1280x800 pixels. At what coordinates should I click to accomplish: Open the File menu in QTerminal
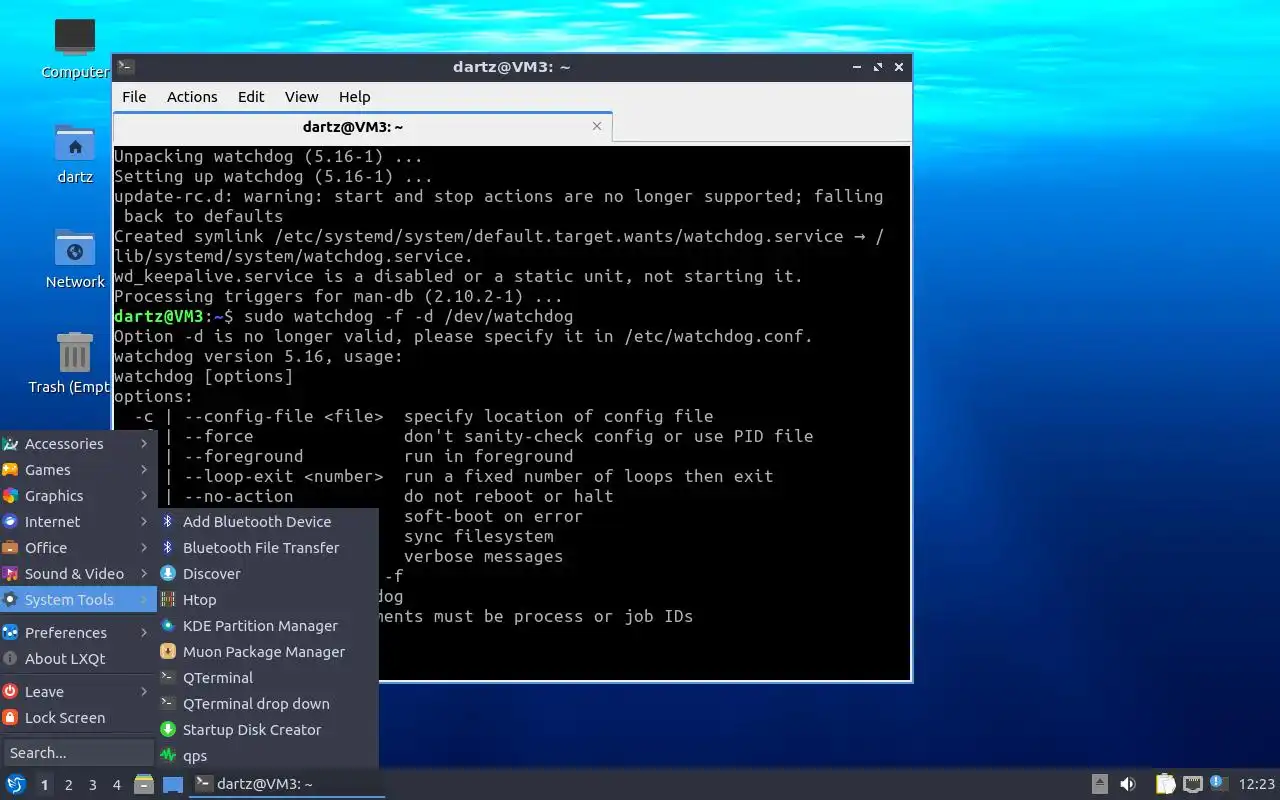pos(134,97)
